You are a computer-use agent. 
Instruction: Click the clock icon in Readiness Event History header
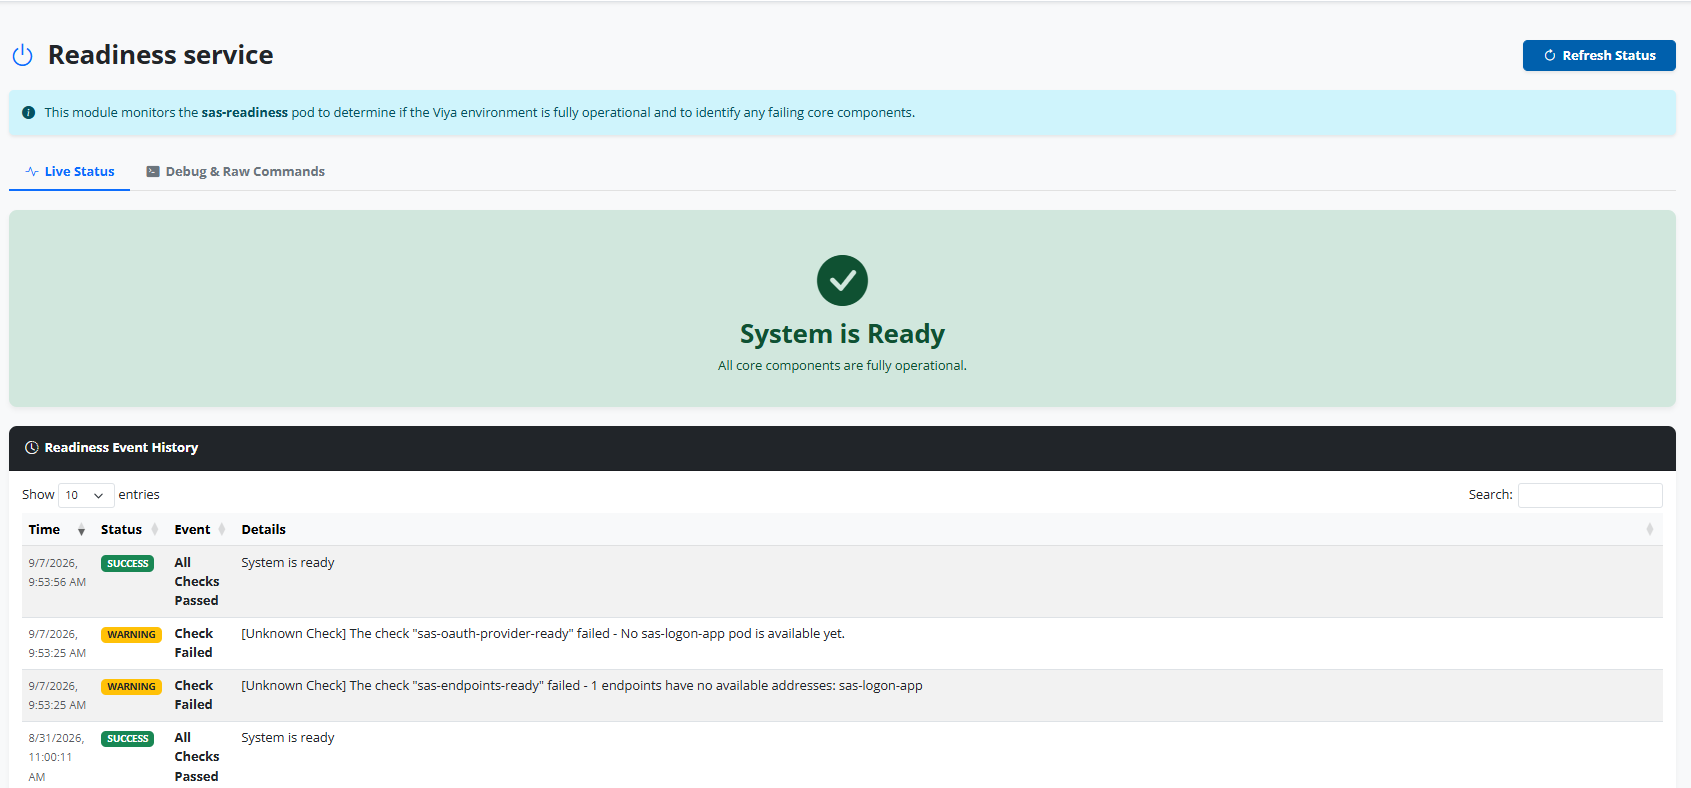tap(32, 448)
